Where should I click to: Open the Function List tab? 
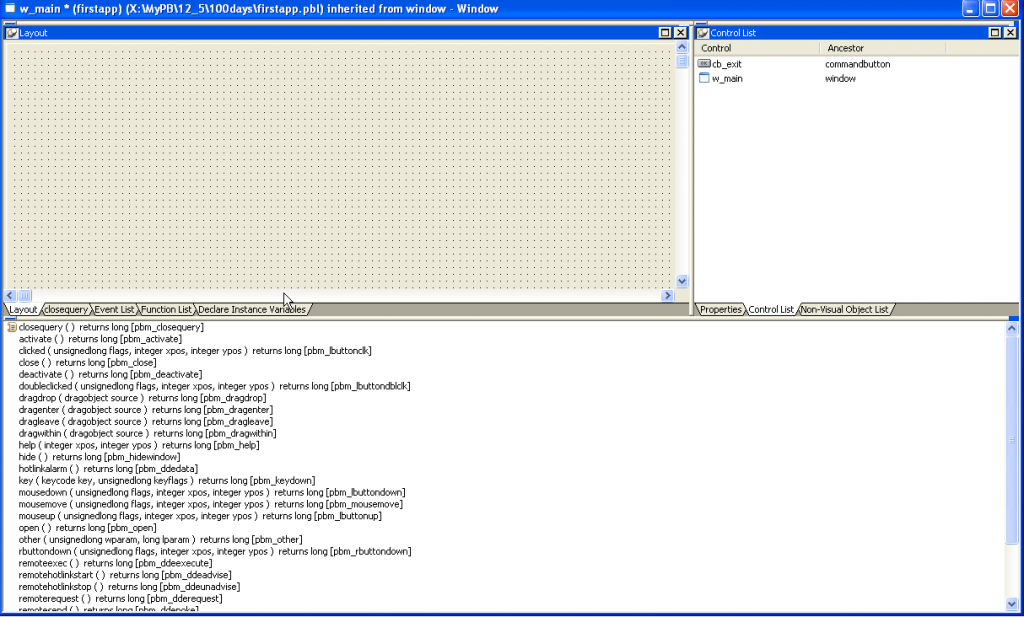click(x=167, y=309)
